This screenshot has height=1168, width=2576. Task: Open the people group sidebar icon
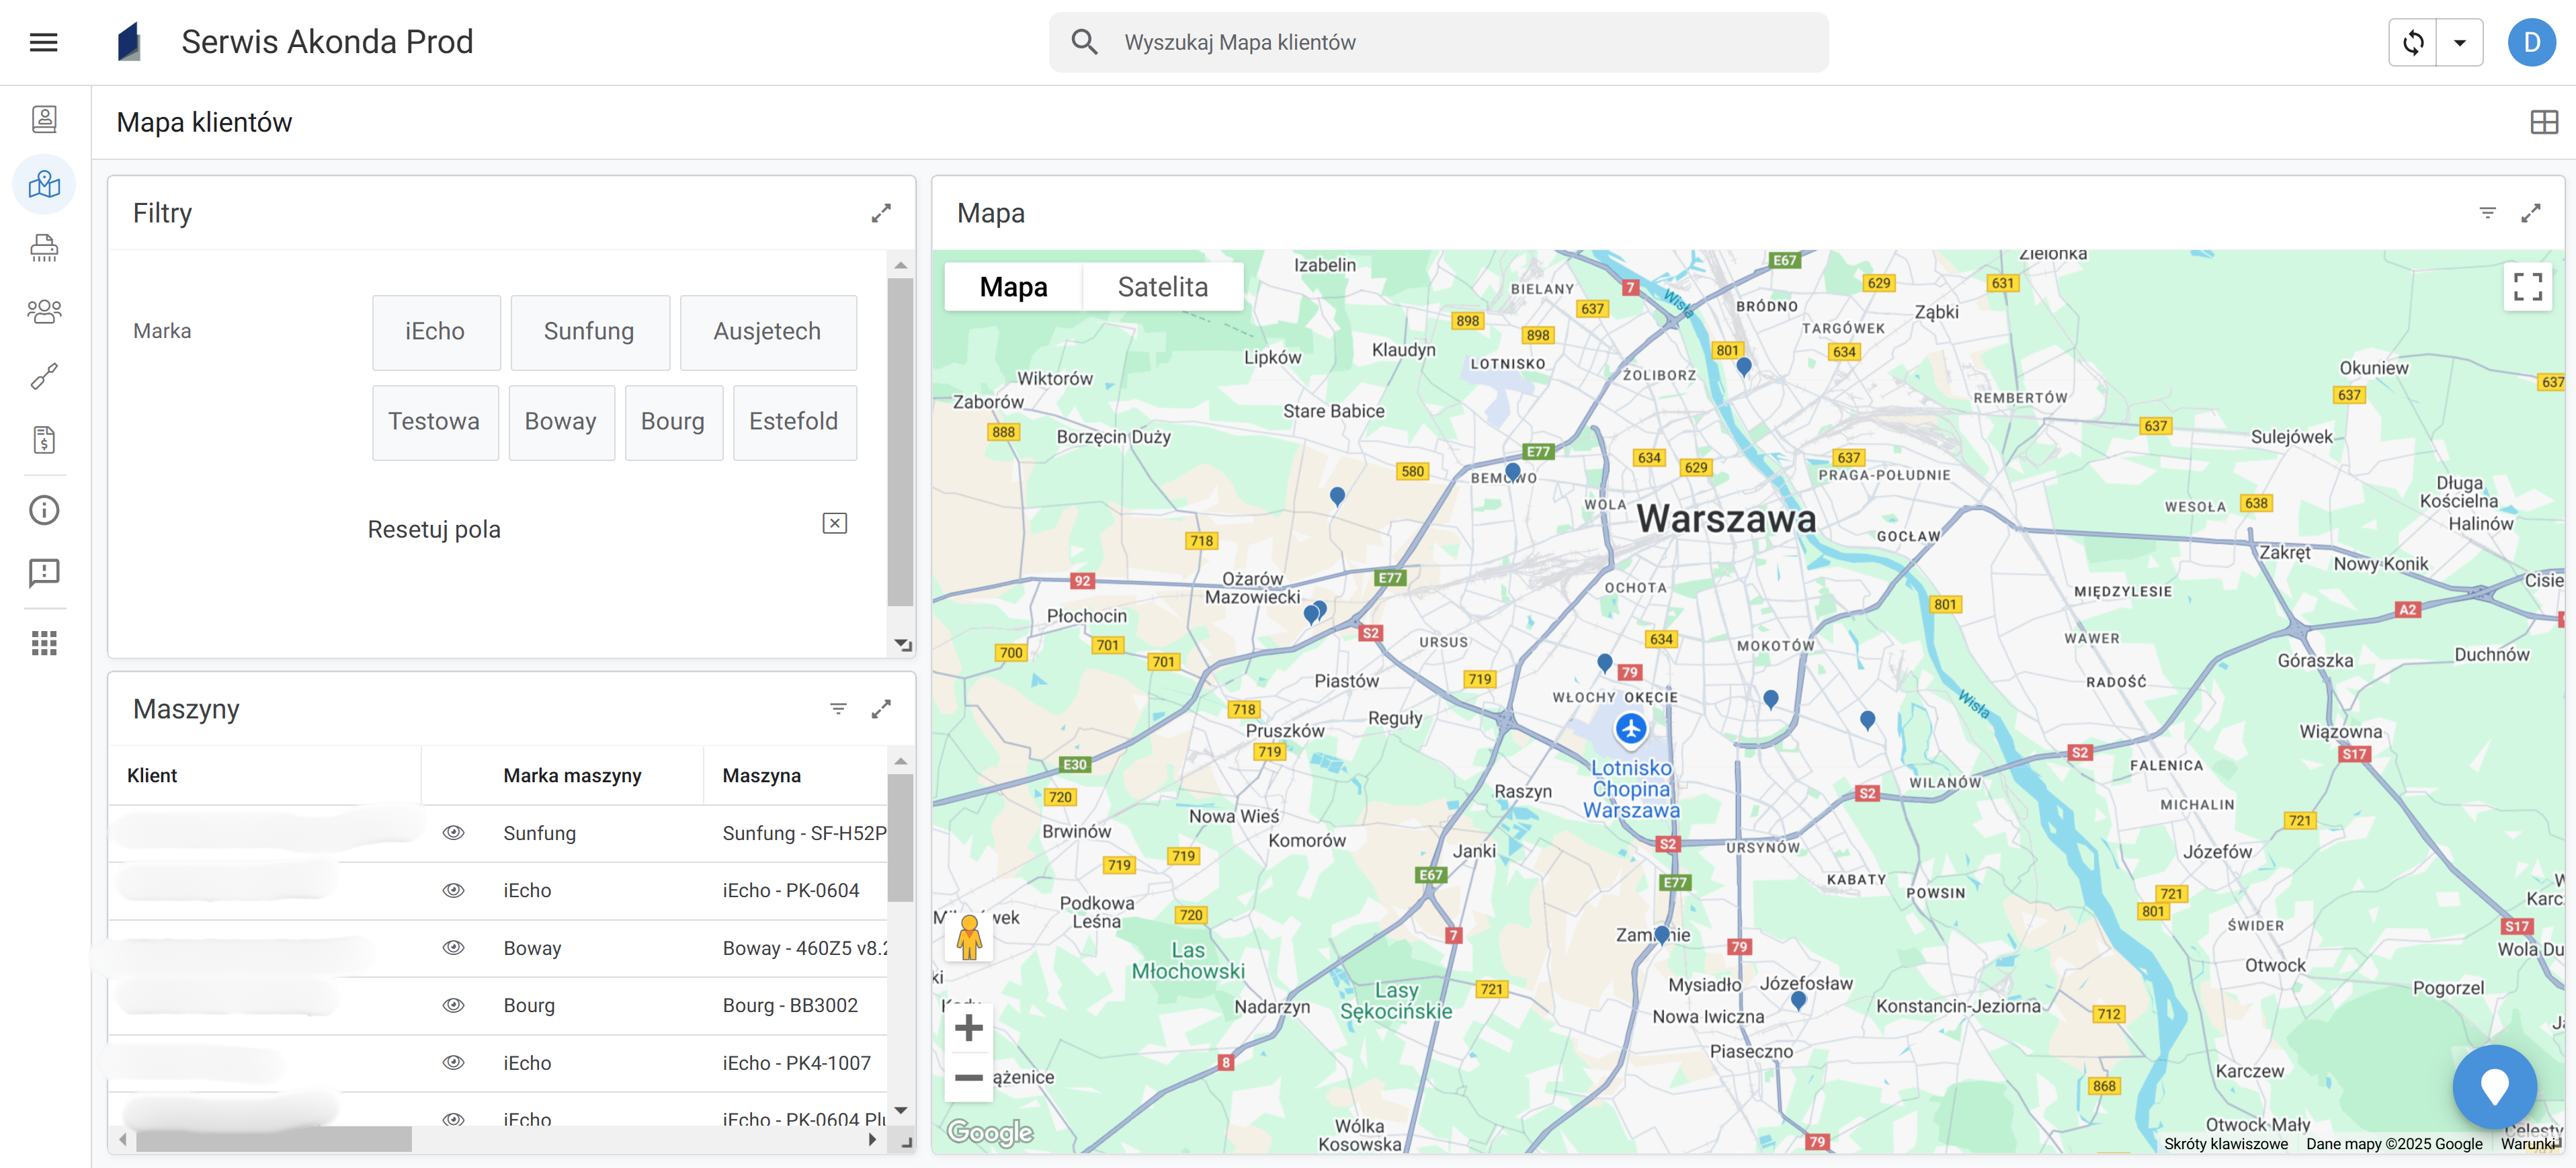[44, 312]
